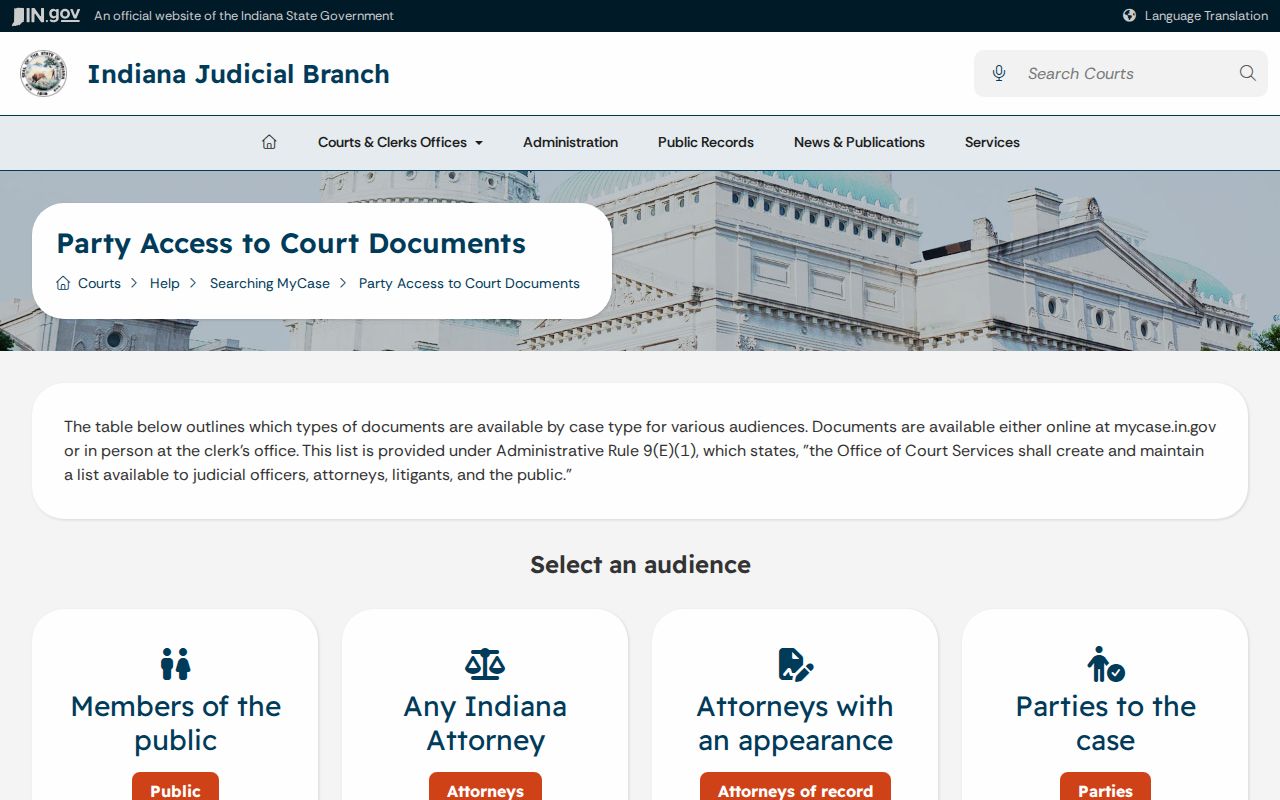Click the Any Indiana Attorney heading
Image resolution: width=1280 pixels, height=800 pixels.
[485, 723]
